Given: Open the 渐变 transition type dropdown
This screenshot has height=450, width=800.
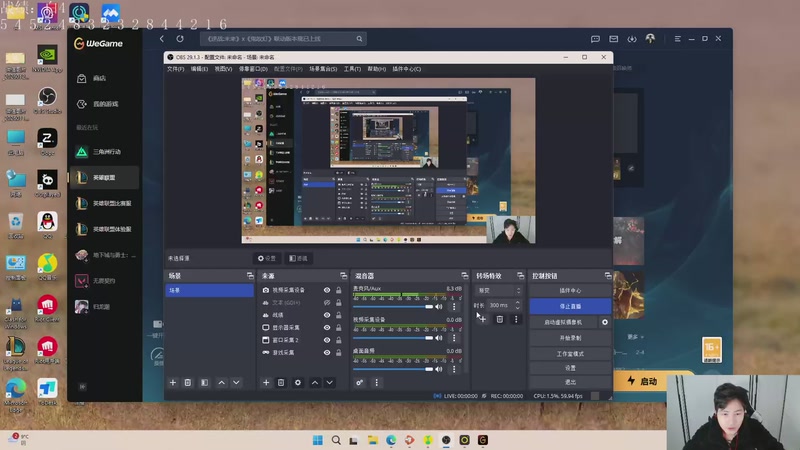Looking at the screenshot, I should pyautogui.click(x=499, y=290).
